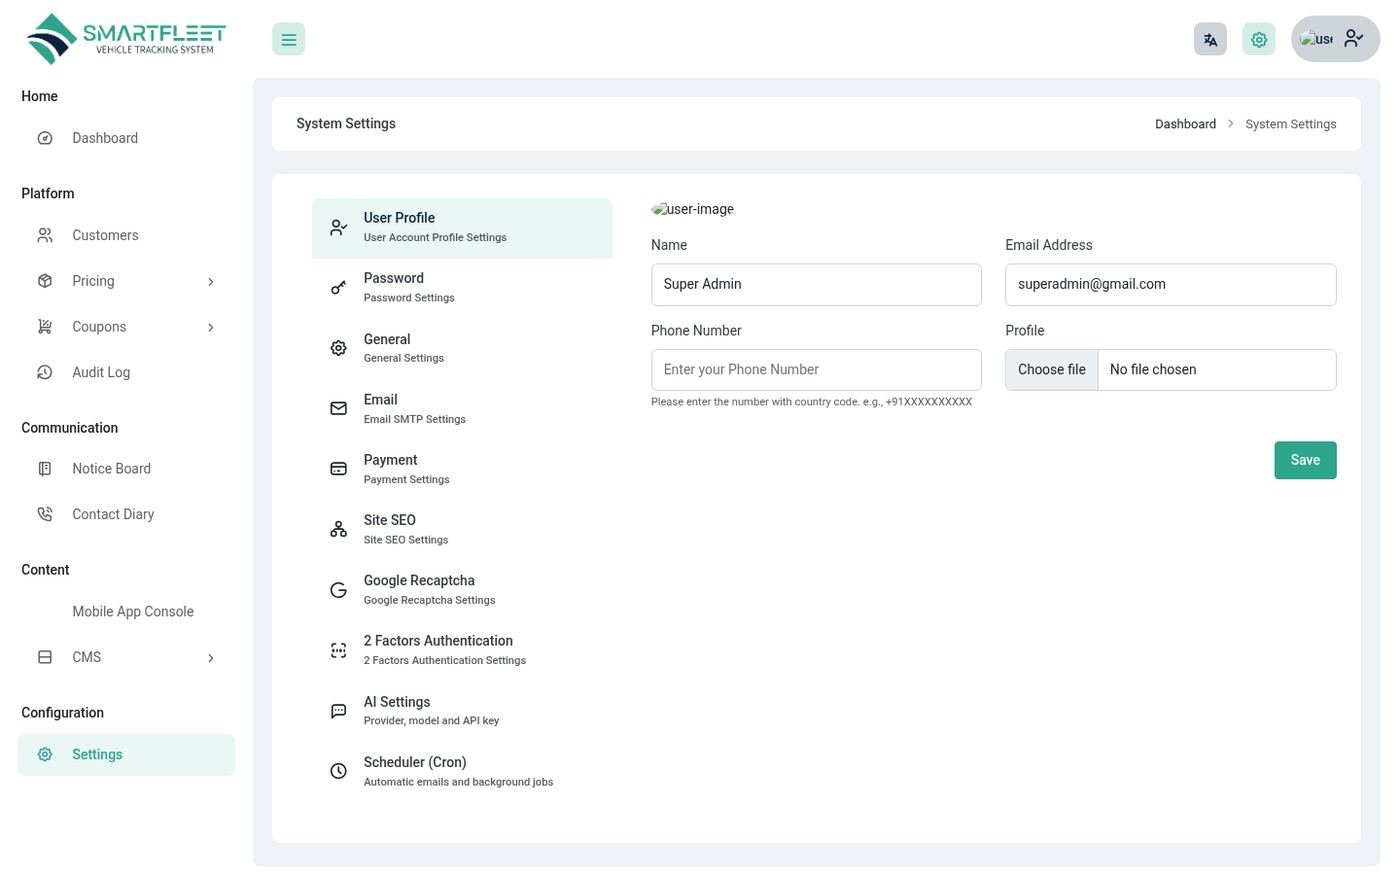Select the 2 Factors Authentication tab
Screen dimensions: 1400x875
(x=462, y=650)
